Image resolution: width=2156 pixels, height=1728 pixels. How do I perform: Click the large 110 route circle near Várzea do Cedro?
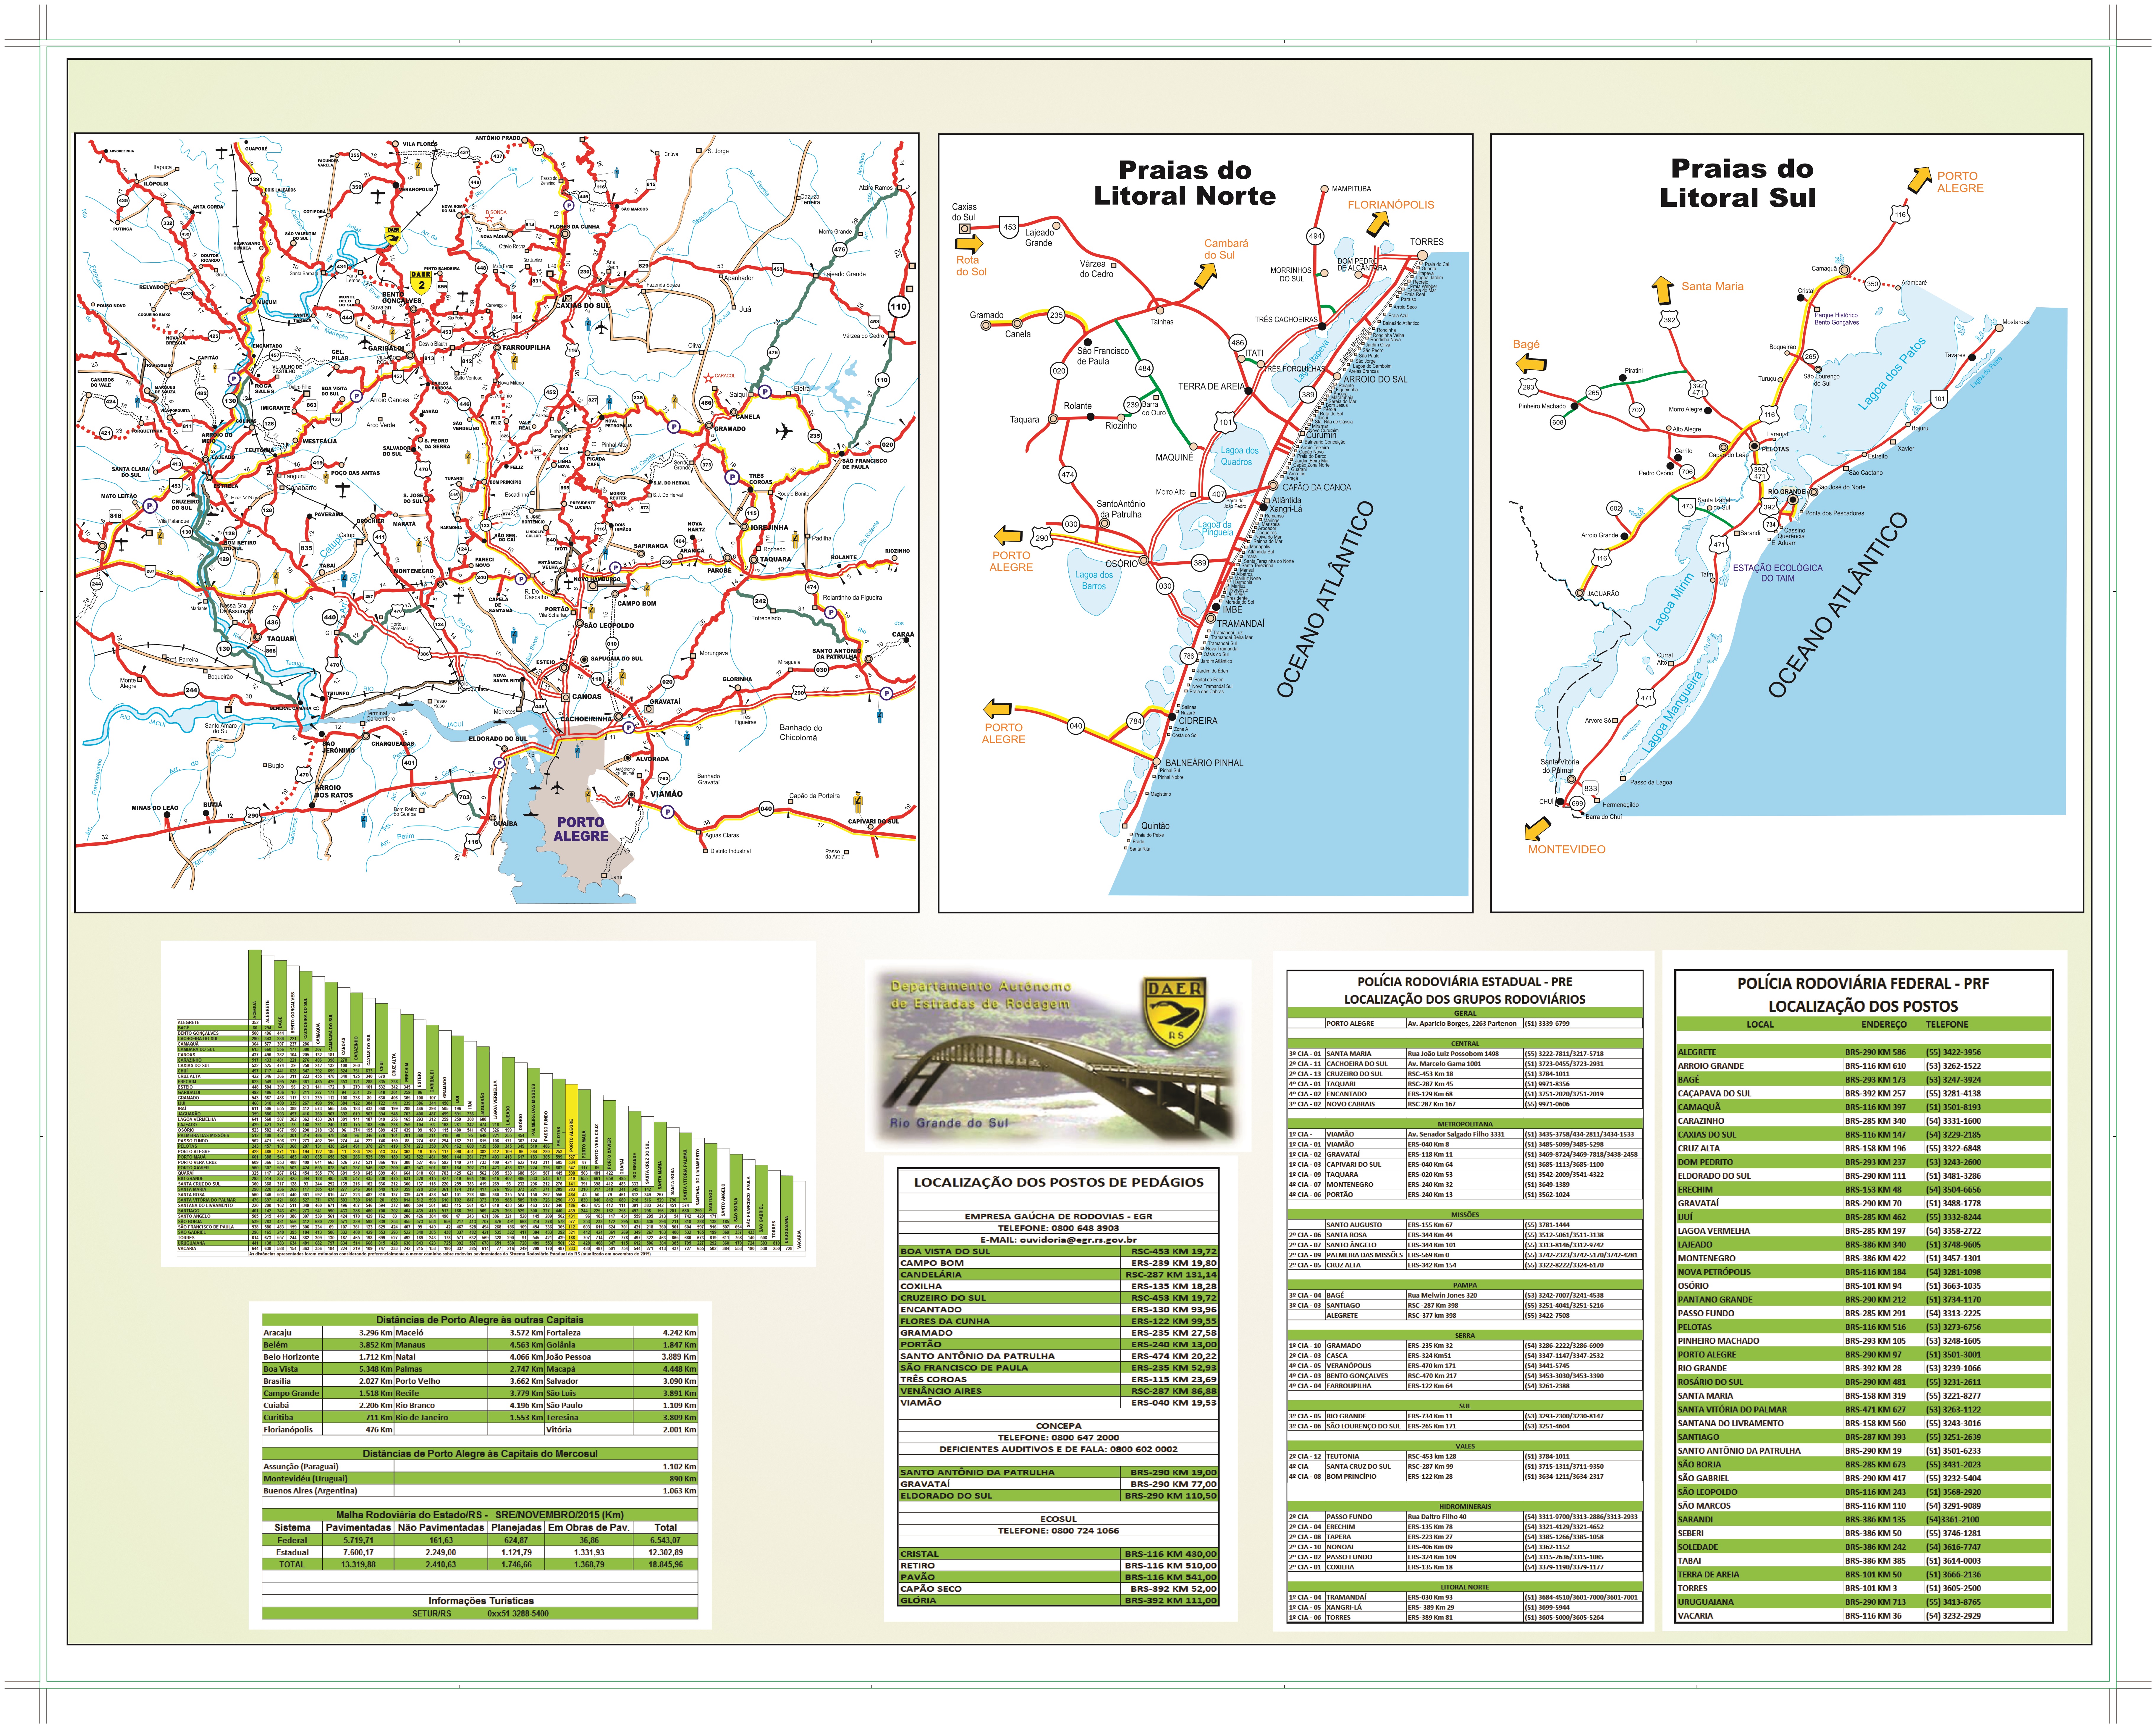(899, 307)
